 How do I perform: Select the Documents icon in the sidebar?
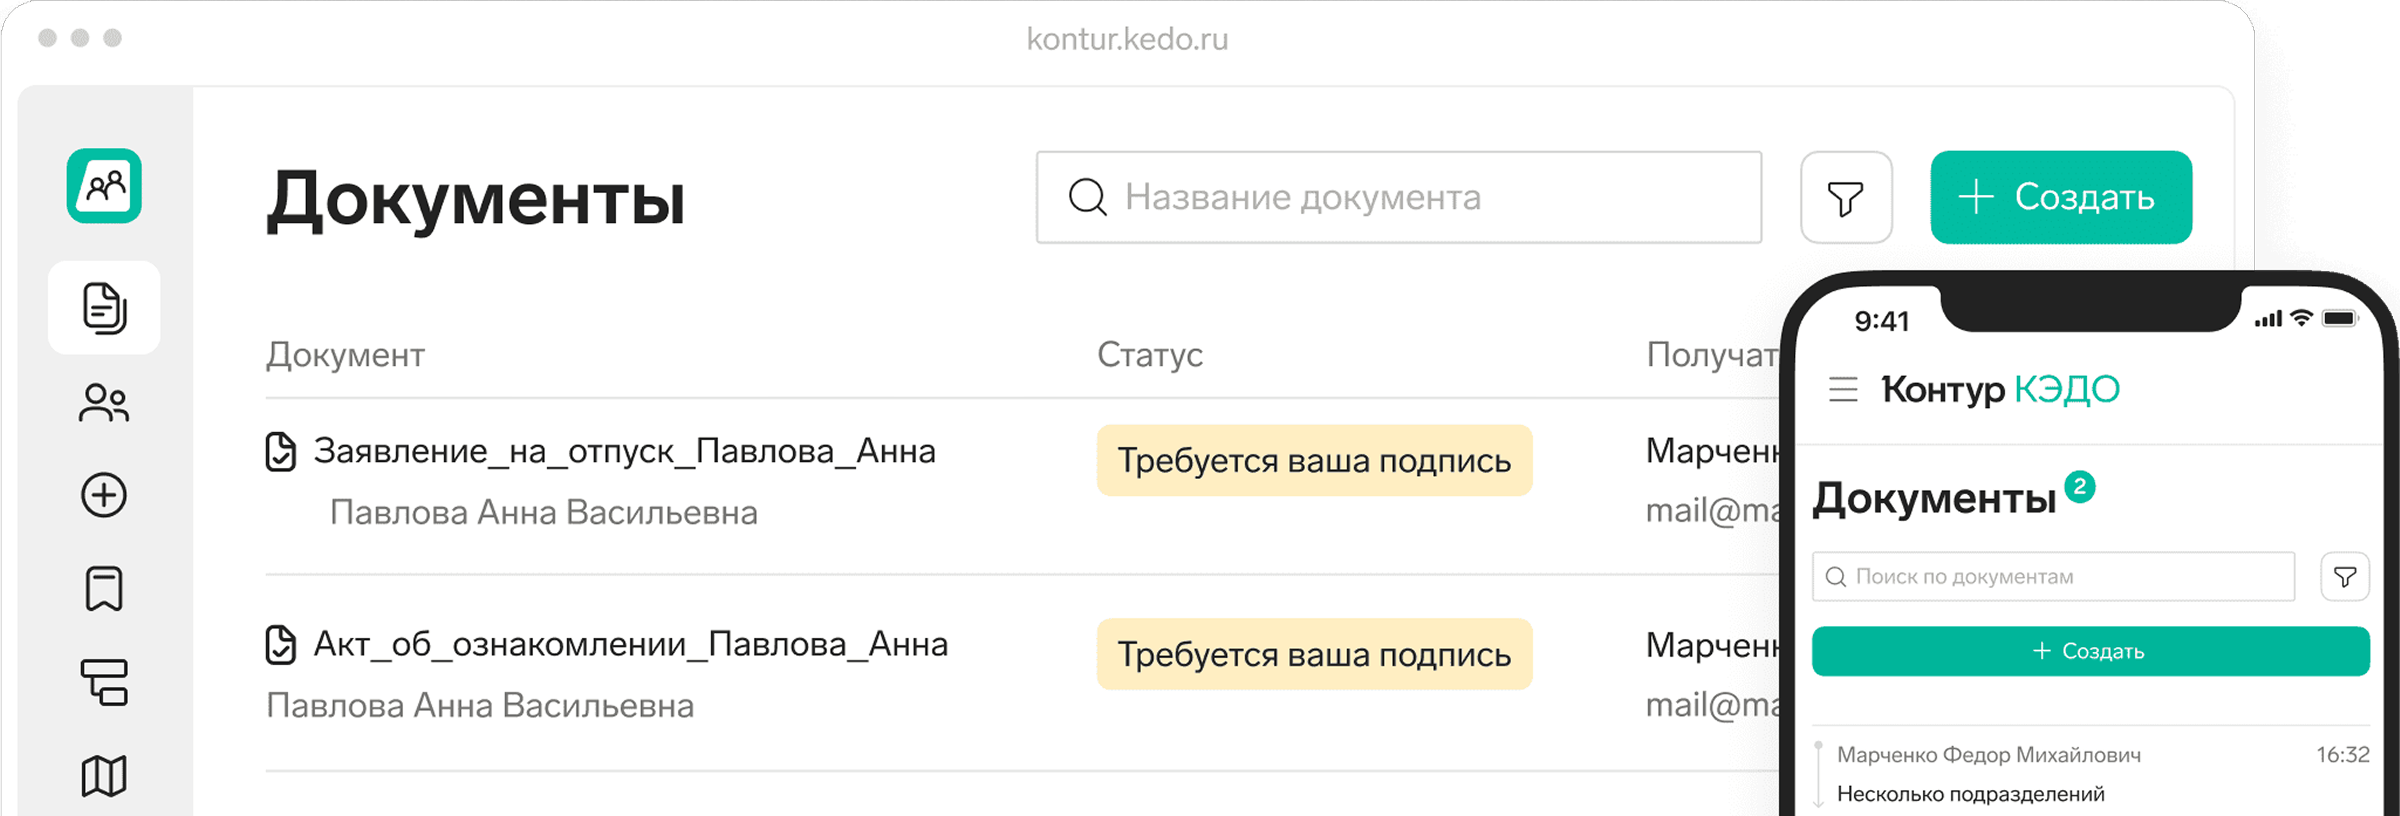[x=105, y=308]
